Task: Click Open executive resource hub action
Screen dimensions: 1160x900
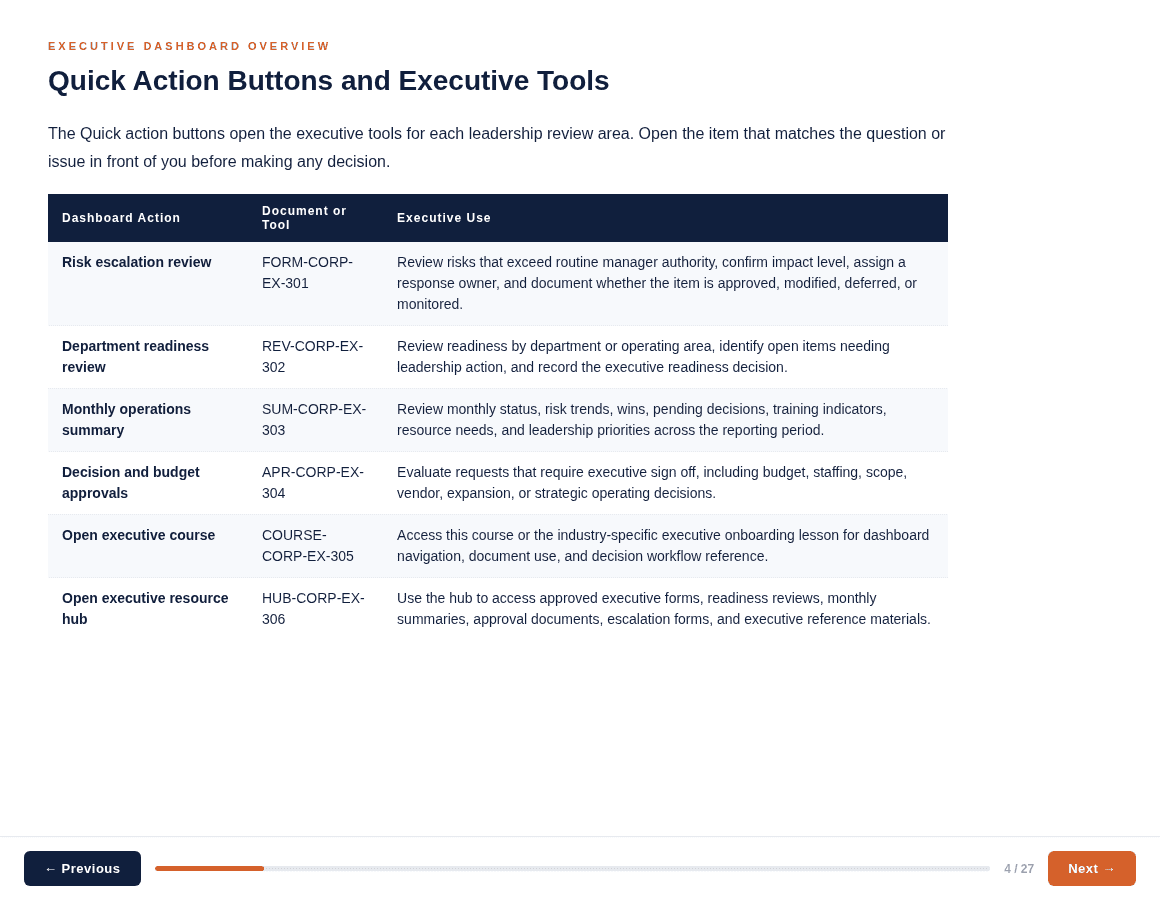Action: coord(145,609)
